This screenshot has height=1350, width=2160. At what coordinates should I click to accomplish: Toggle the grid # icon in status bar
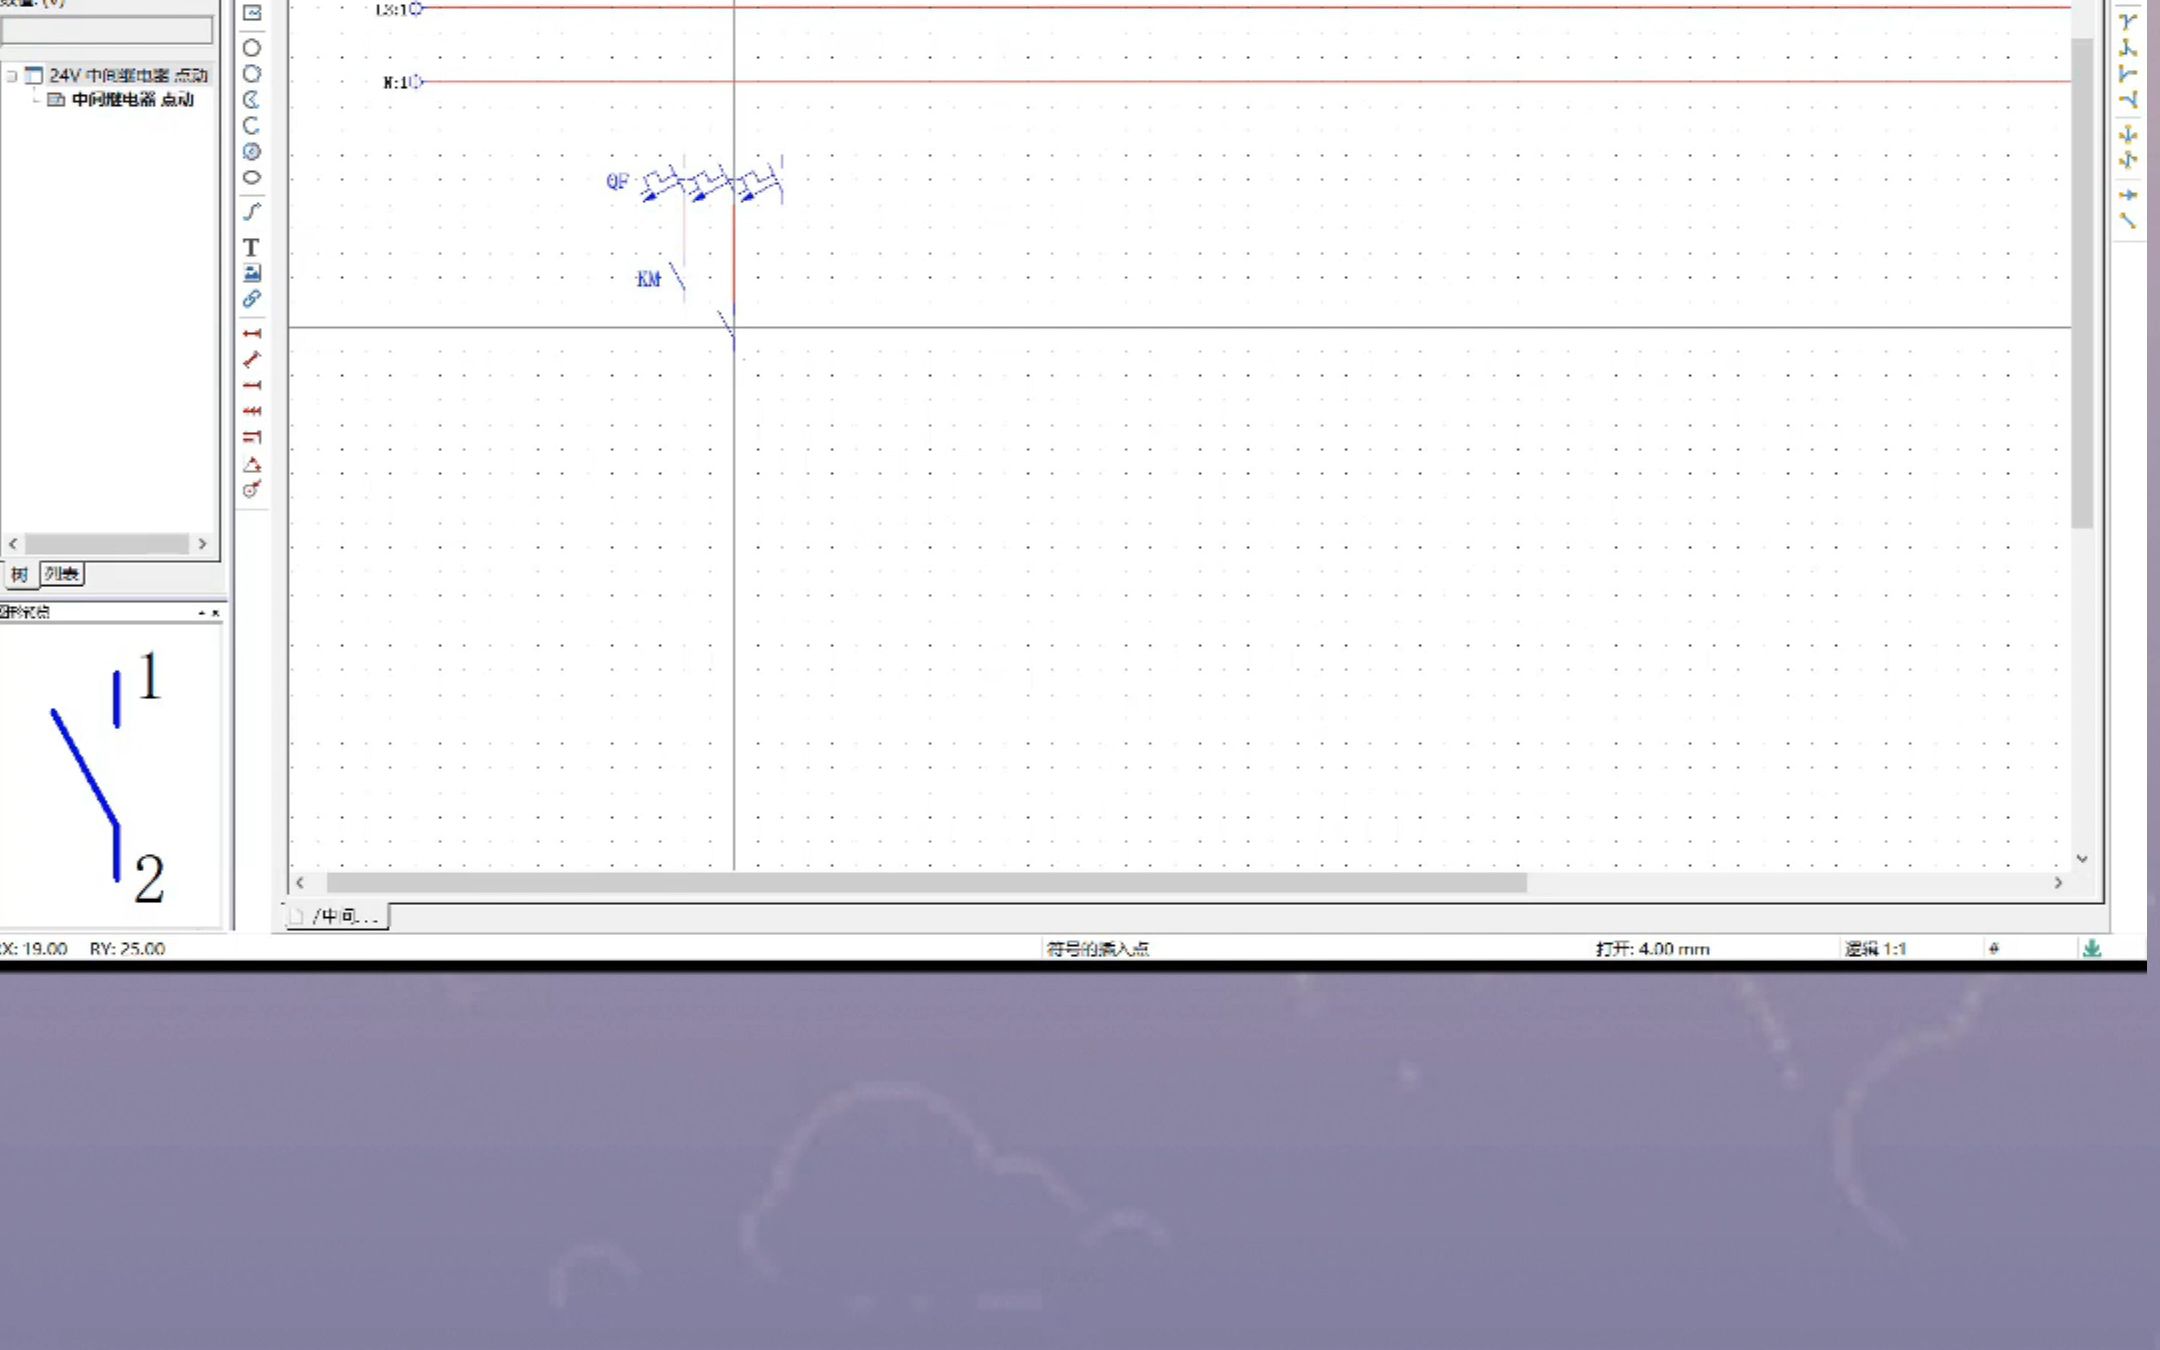tap(1994, 948)
